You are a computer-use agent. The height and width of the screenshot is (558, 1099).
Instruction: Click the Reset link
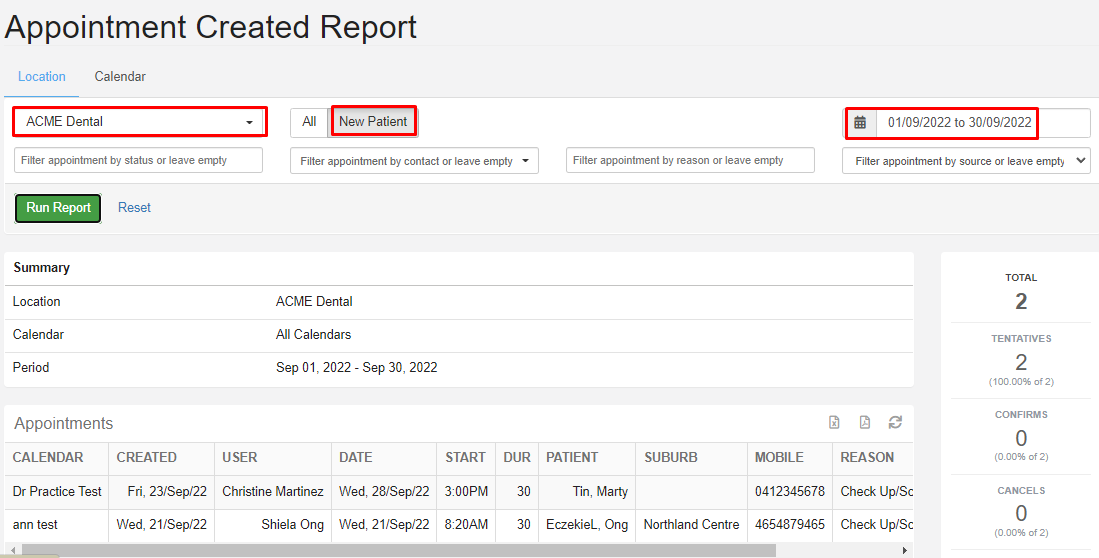click(x=134, y=208)
